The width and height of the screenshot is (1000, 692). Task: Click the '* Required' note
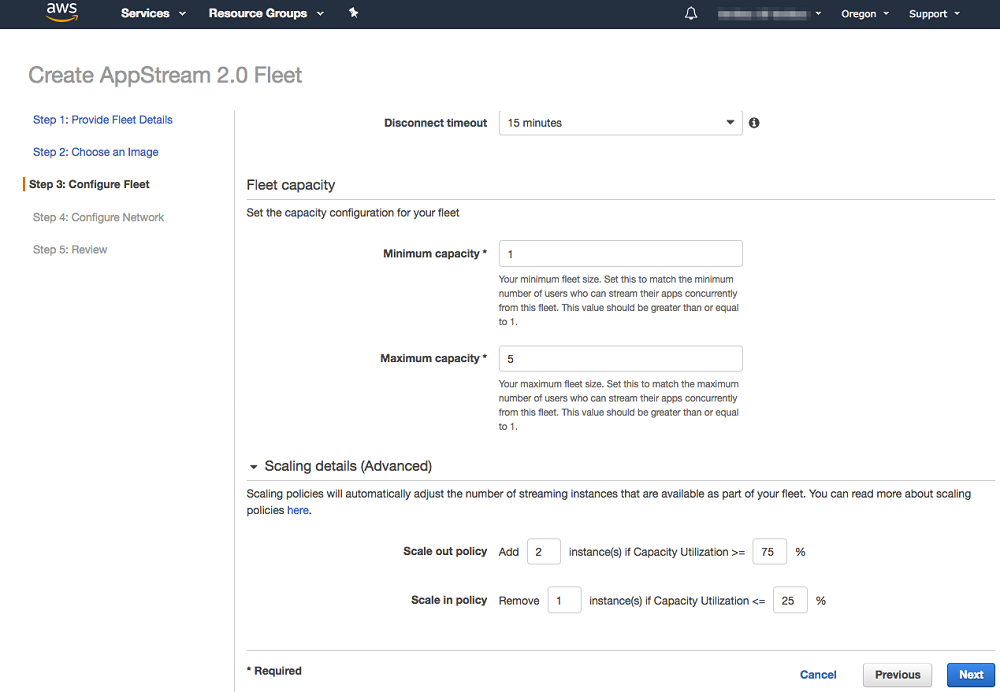coord(274,671)
